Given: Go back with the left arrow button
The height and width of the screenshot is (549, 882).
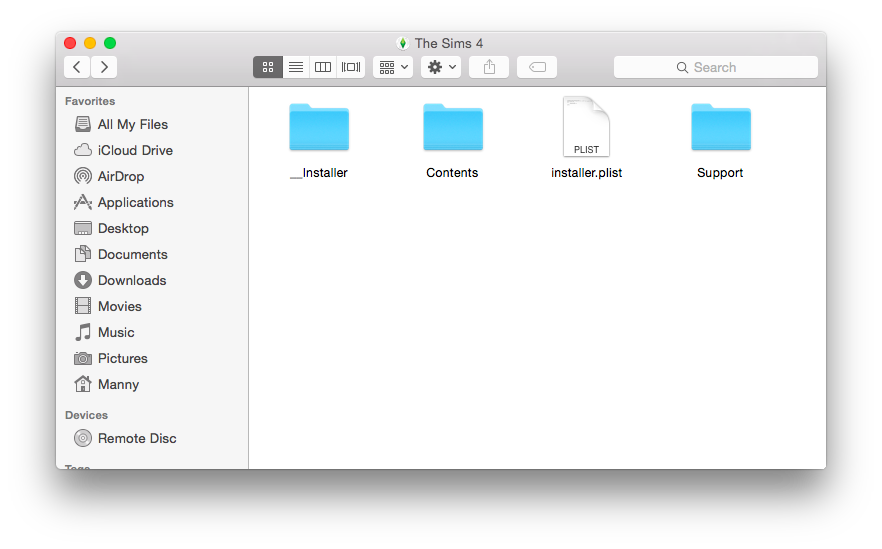Looking at the screenshot, I should 77,67.
